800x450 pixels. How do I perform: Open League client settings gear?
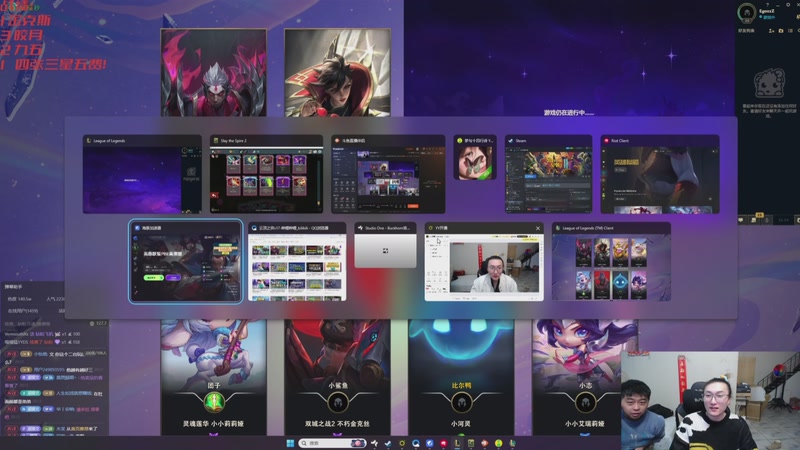[x=788, y=5]
